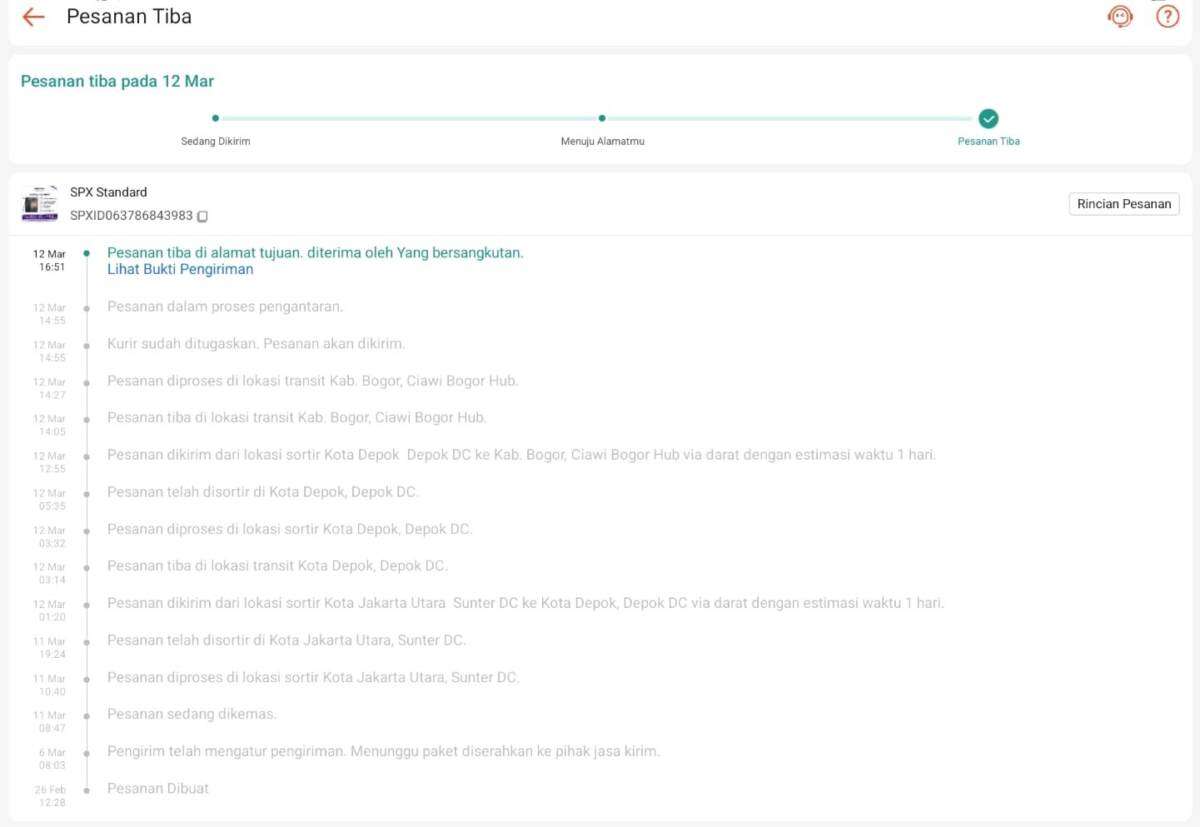This screenshot has height=827, width=1200.
Task: Open customer service chat headset icon
Action: click(1120, 17)
